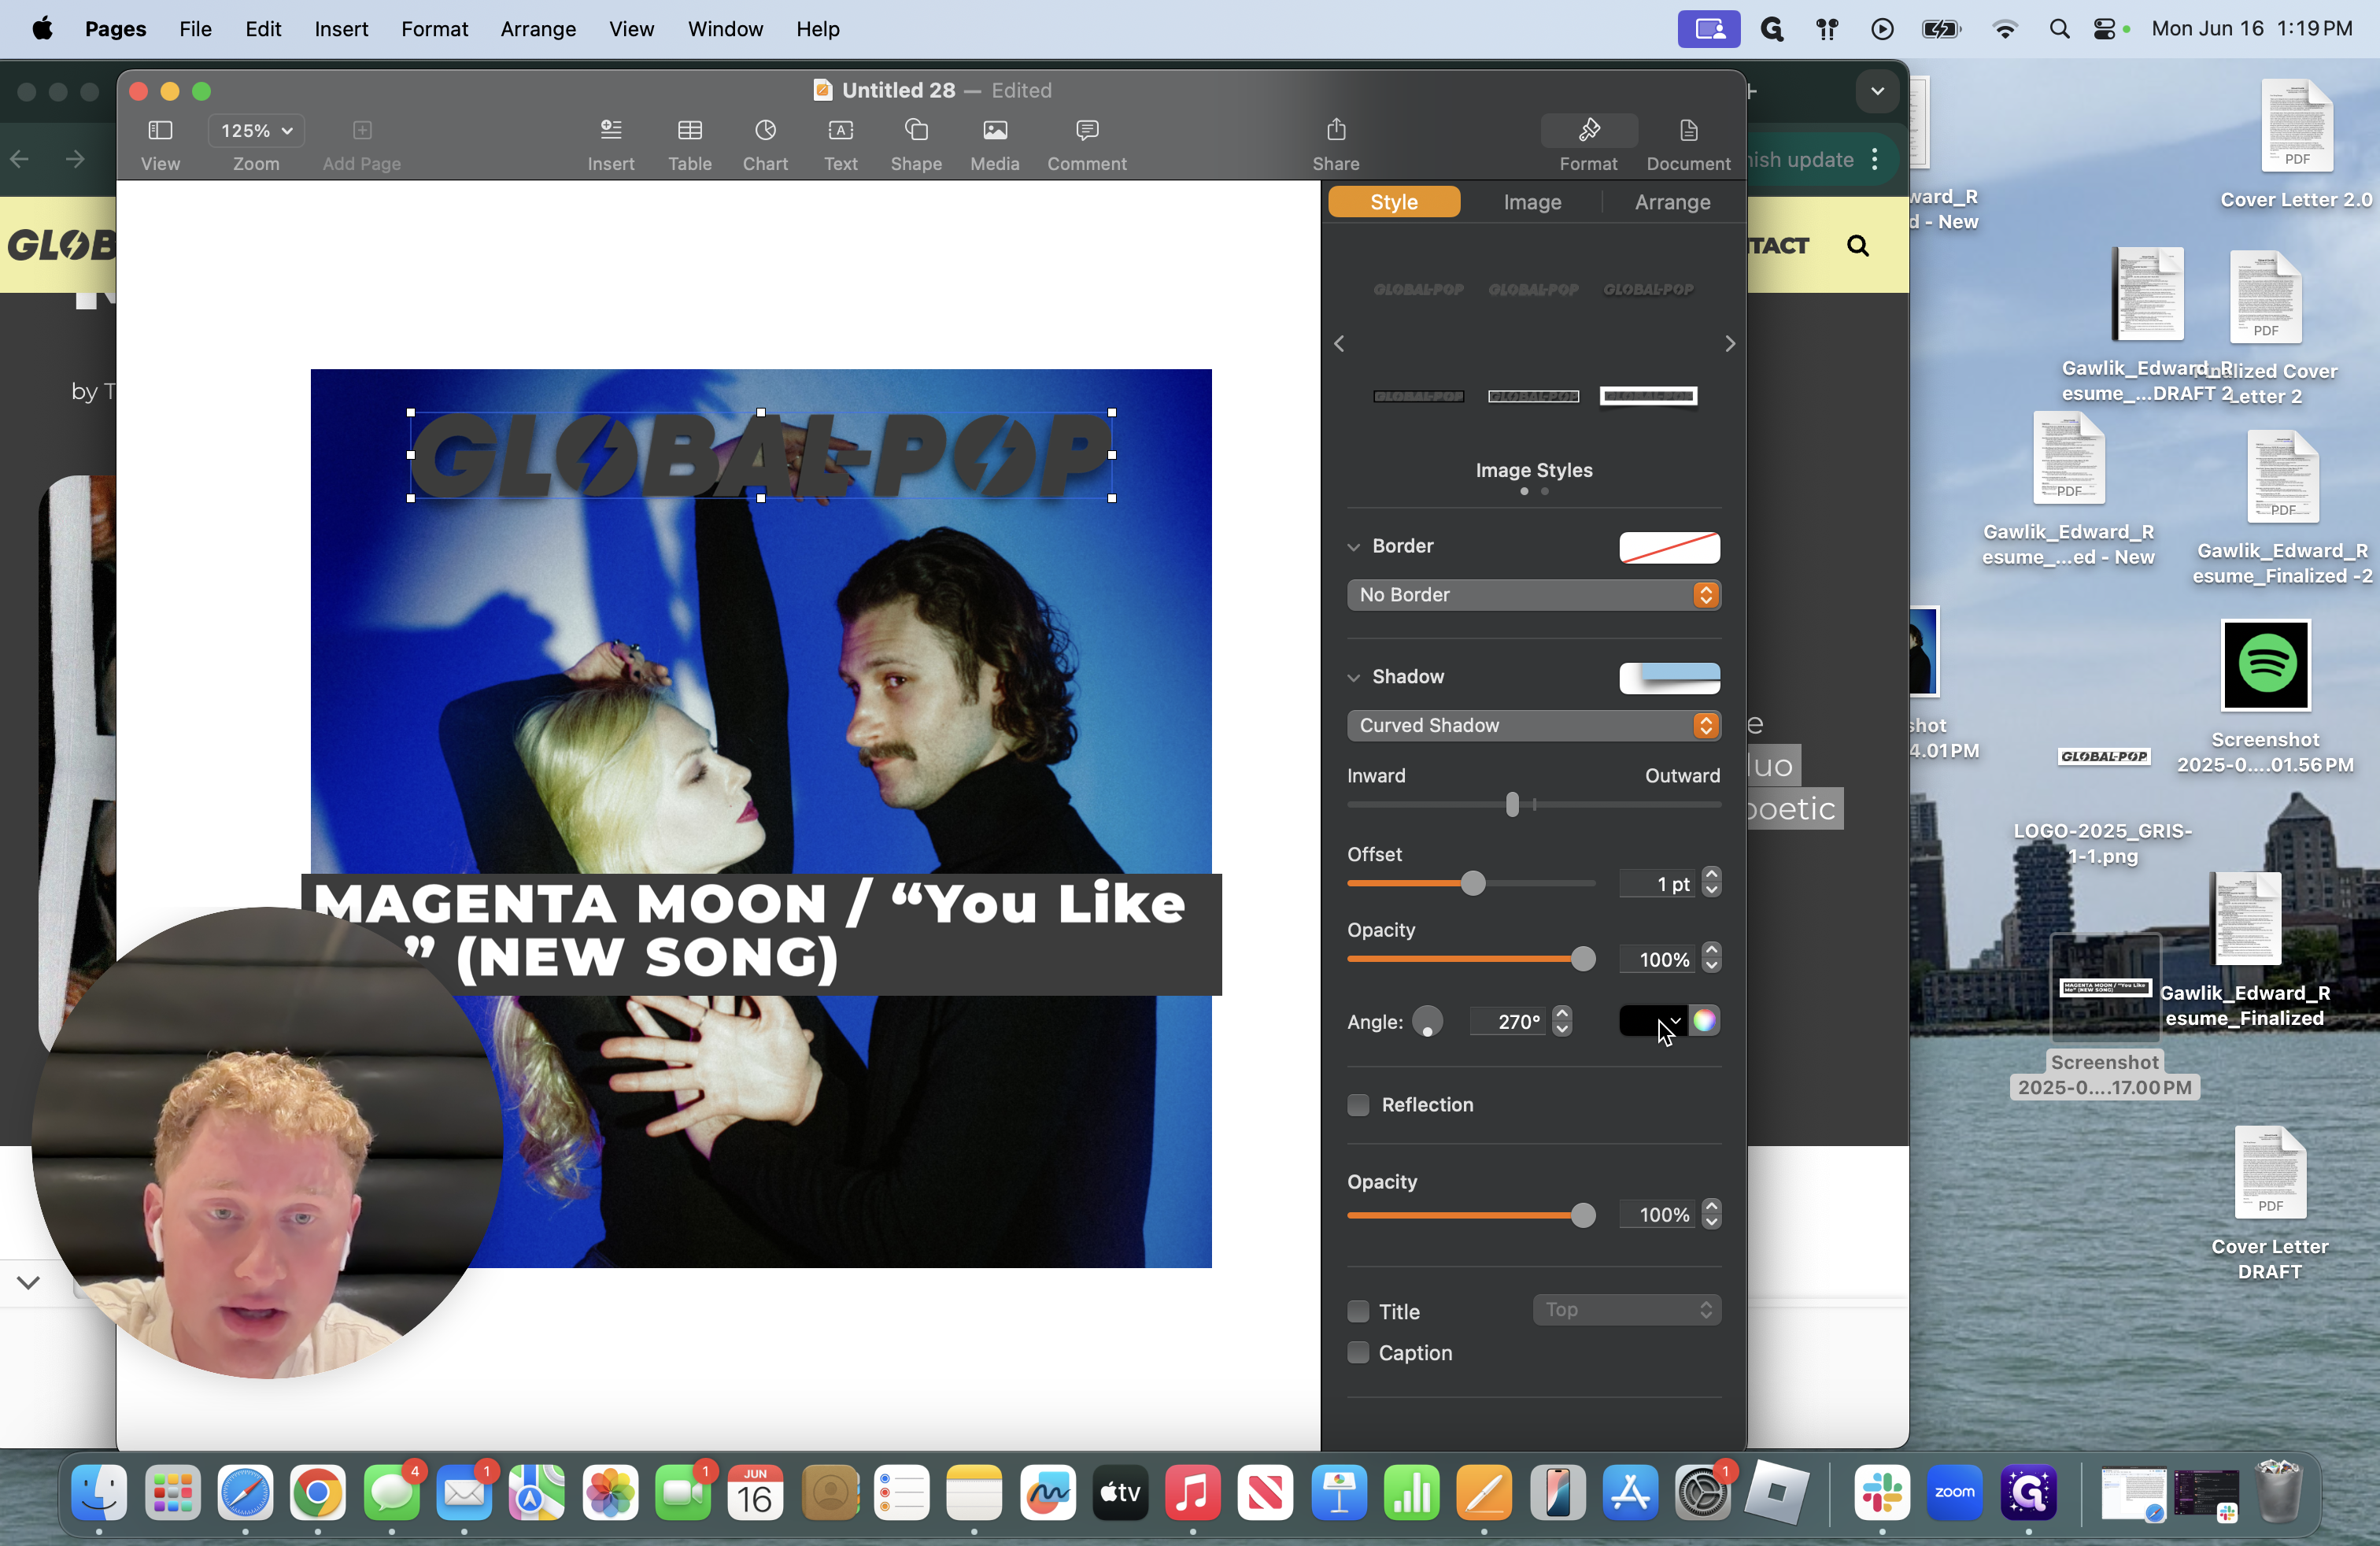Switch to the Style tab
The height and width of the screenshot is (1546, 2380).
[1393, 202]
